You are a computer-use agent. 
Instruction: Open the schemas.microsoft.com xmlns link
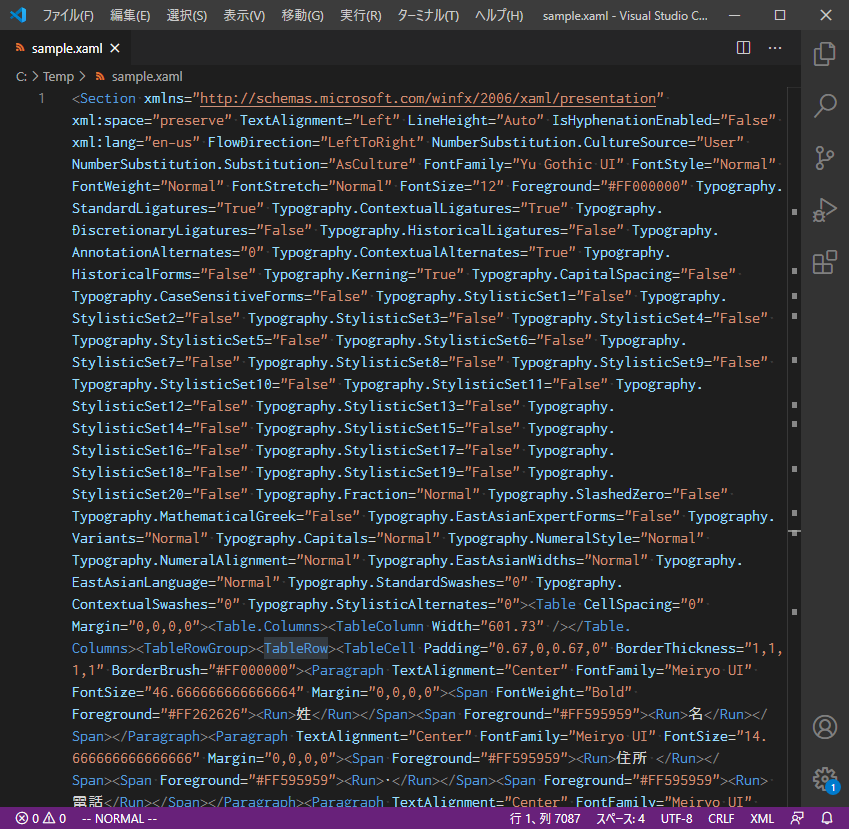tap(428, 99)
